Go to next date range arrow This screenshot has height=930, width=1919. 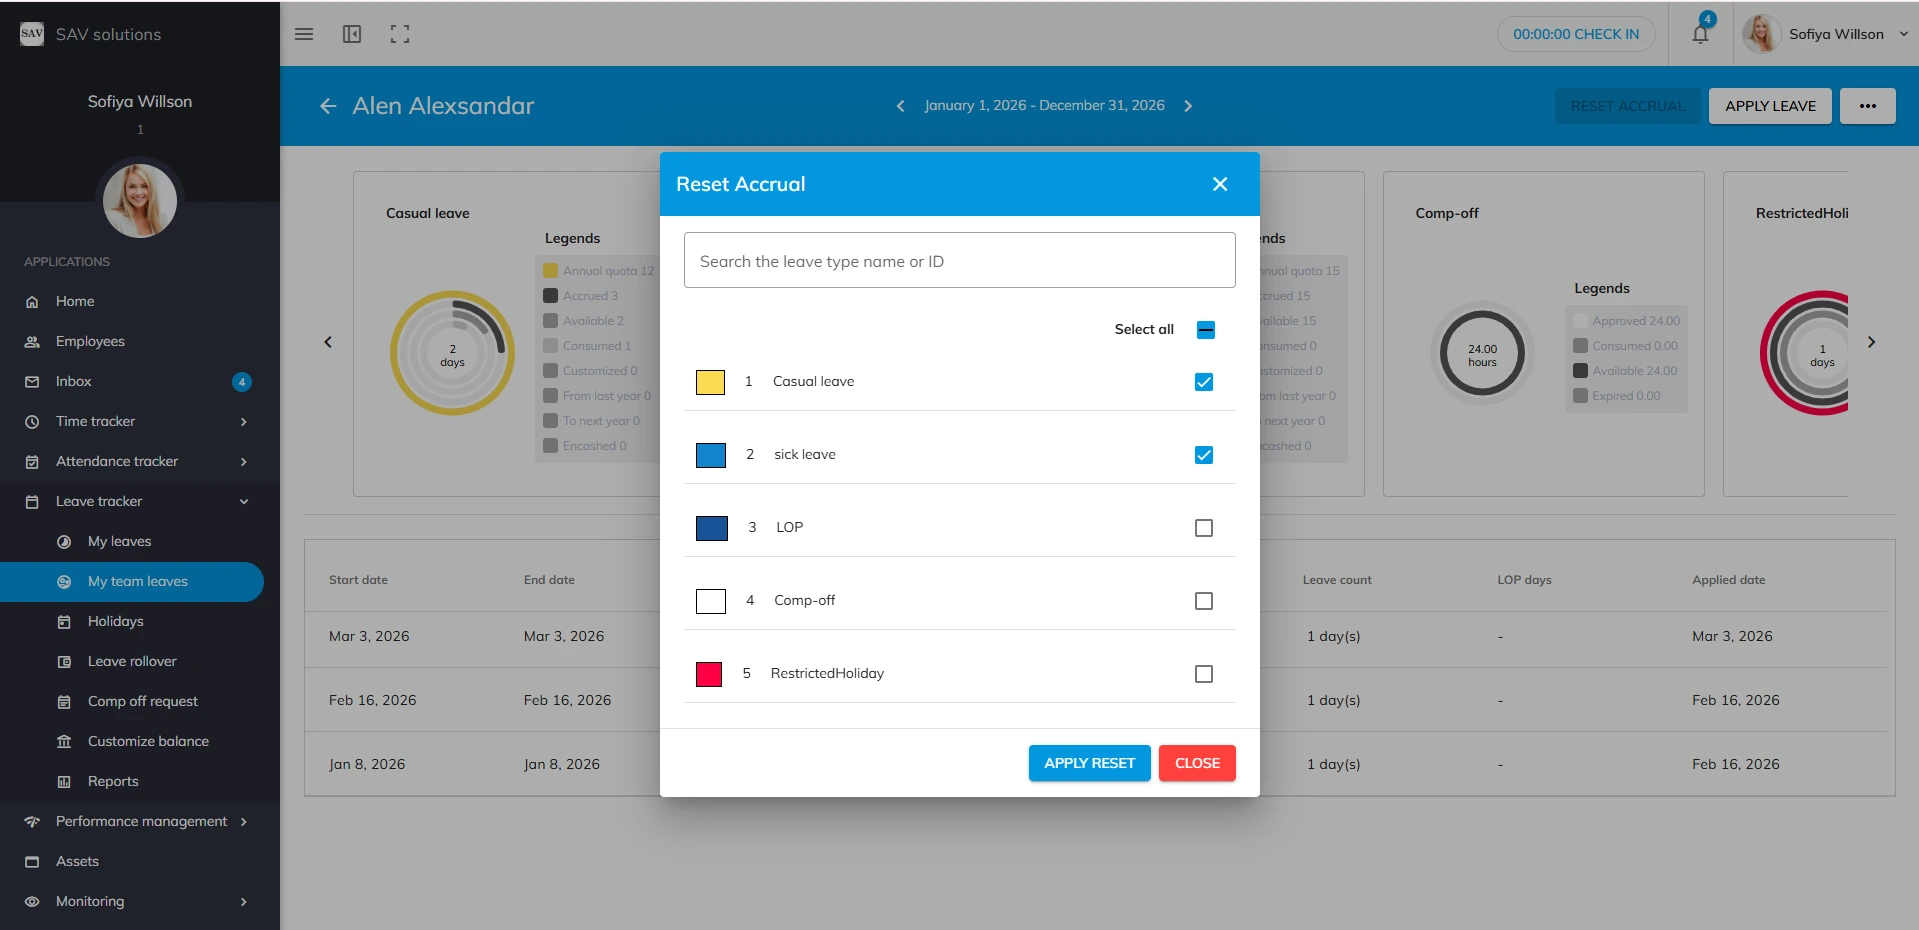pos(1188,106)
